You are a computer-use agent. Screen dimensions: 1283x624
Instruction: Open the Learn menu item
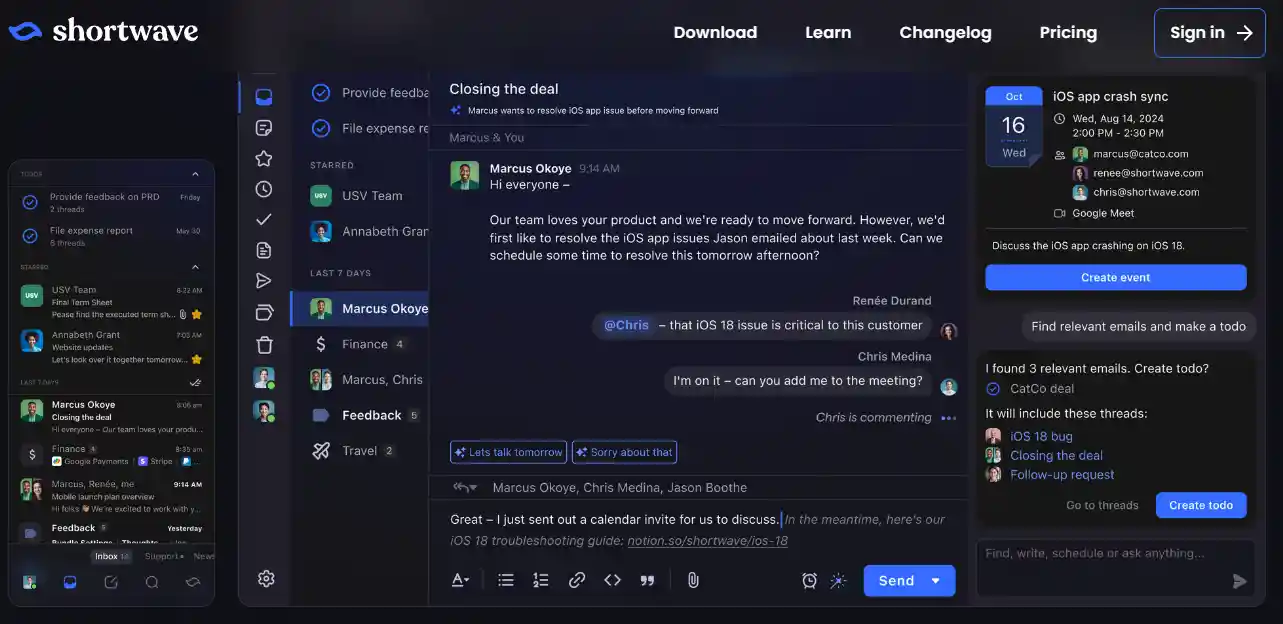(828, 32)
